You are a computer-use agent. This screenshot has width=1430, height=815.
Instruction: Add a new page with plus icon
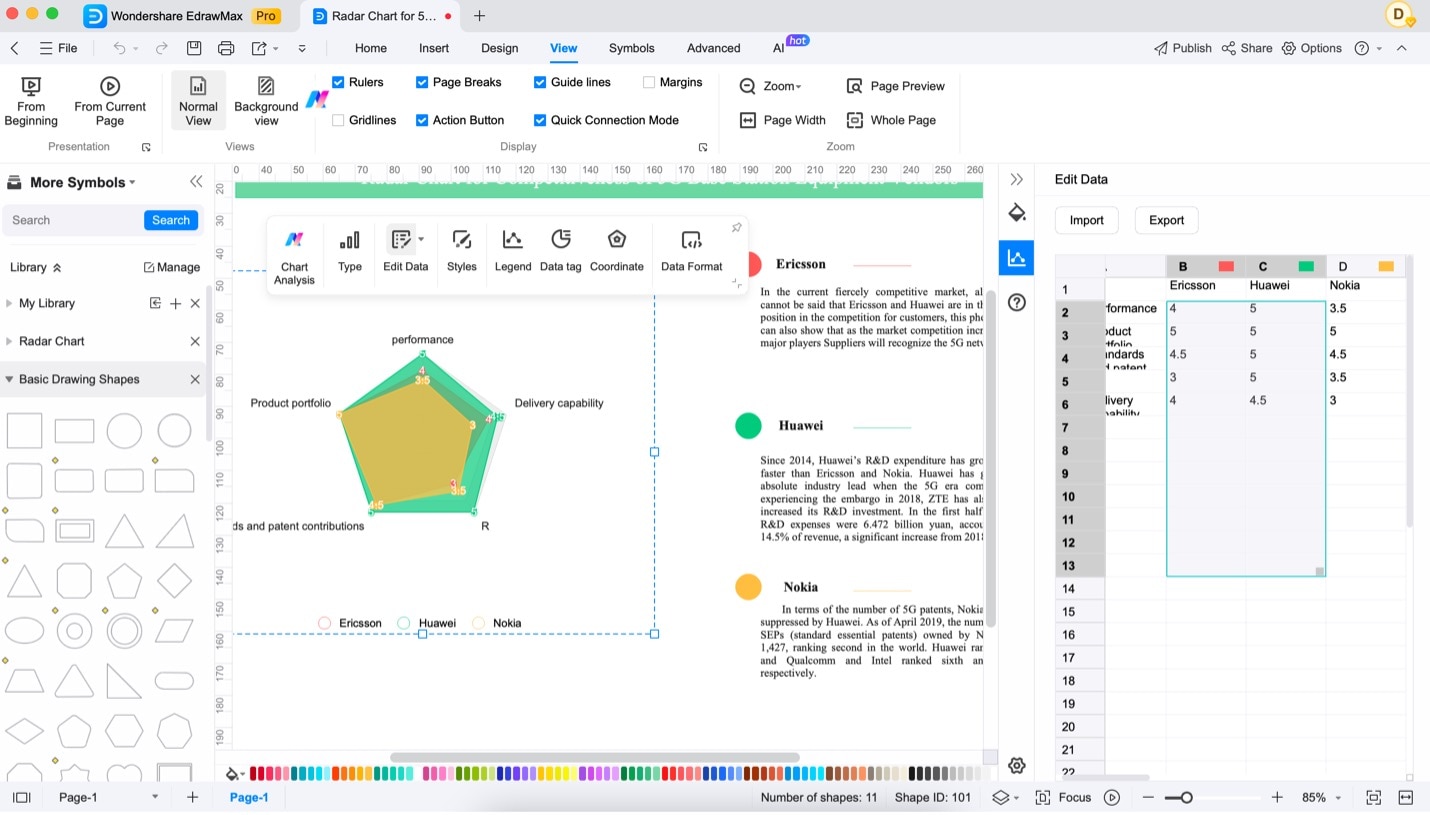(x=193, y=797)
